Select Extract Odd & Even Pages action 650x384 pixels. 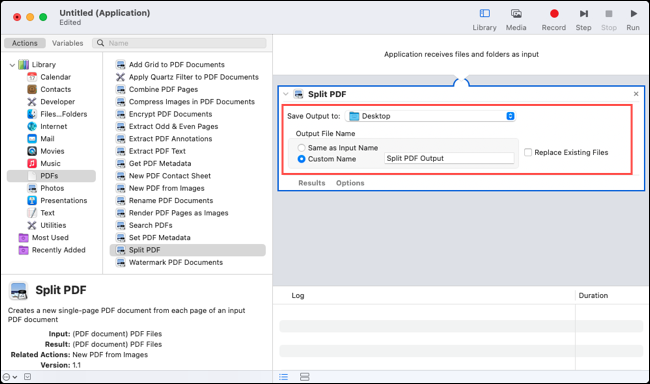pyautogui.click(x=173, y=126)
